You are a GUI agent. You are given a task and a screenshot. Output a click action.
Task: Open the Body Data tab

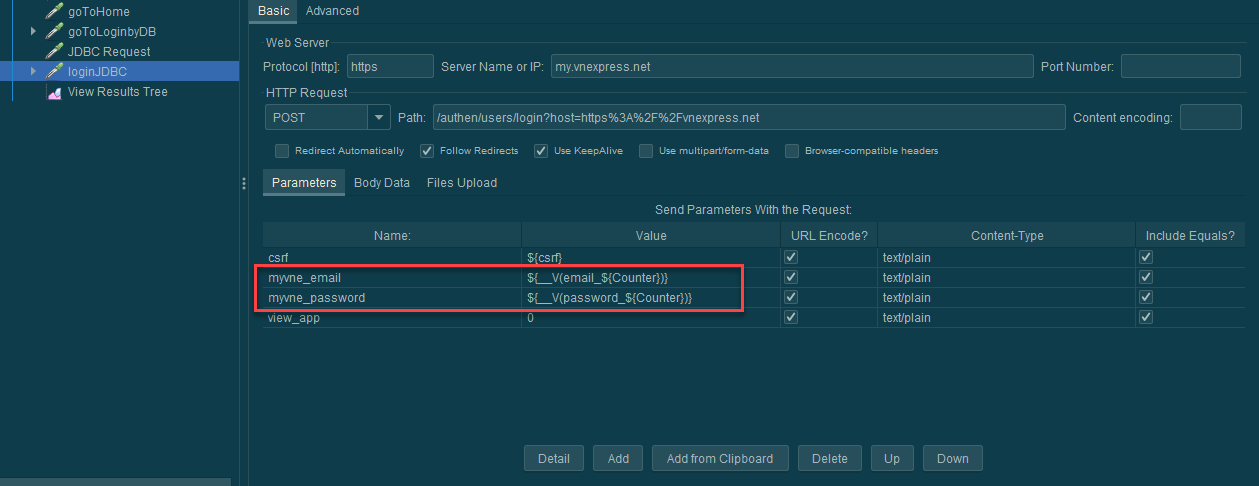point(382,183)
